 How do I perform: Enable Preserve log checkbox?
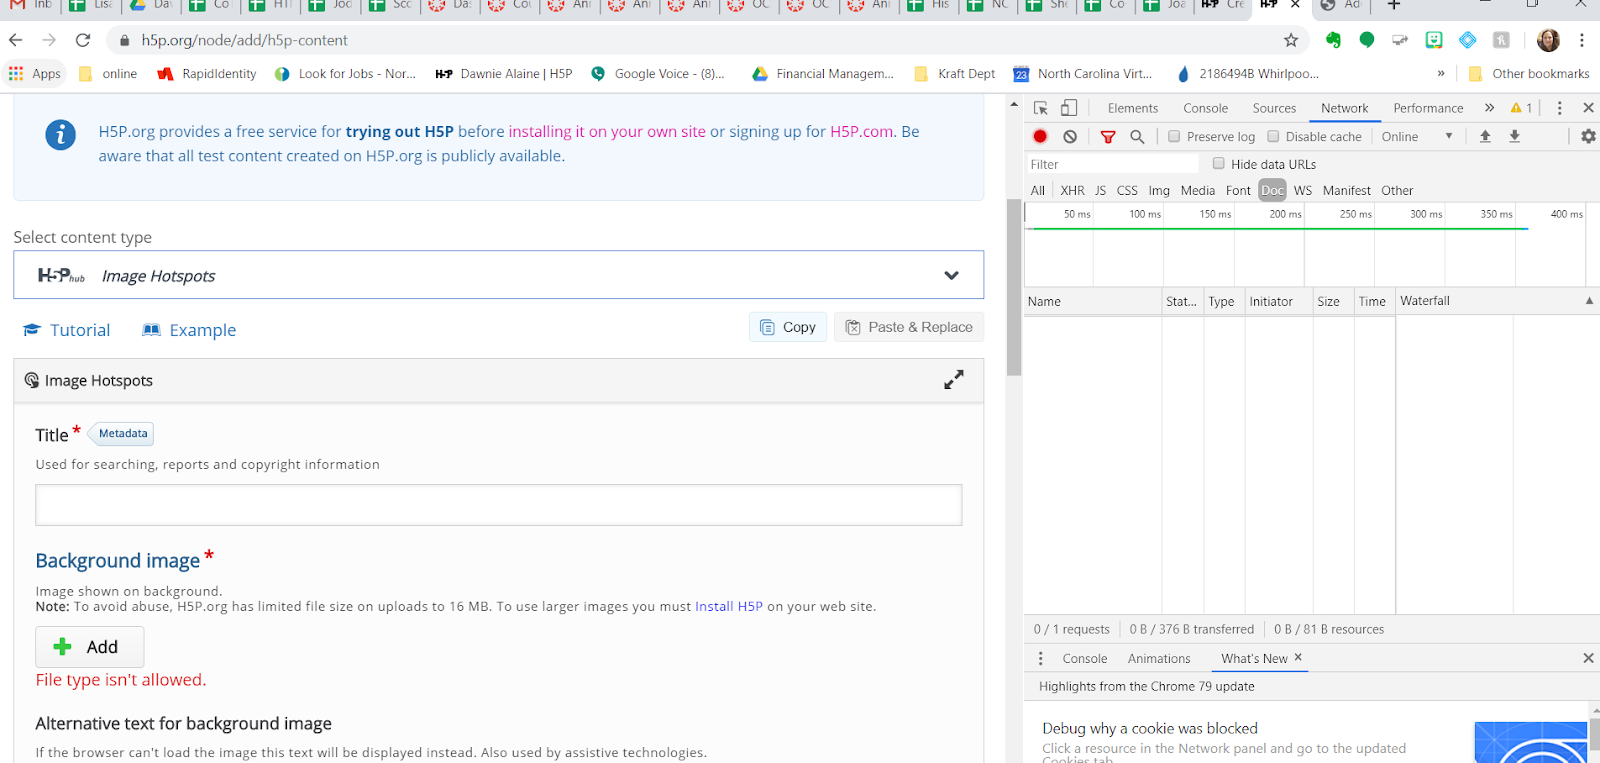1174,136
